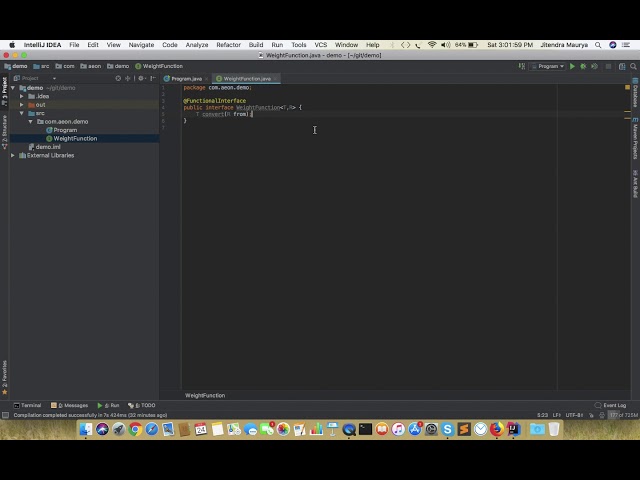Screen dimensions: 640x480
Task: Collapse all icon in Project panel header
Action: point(128,78)
